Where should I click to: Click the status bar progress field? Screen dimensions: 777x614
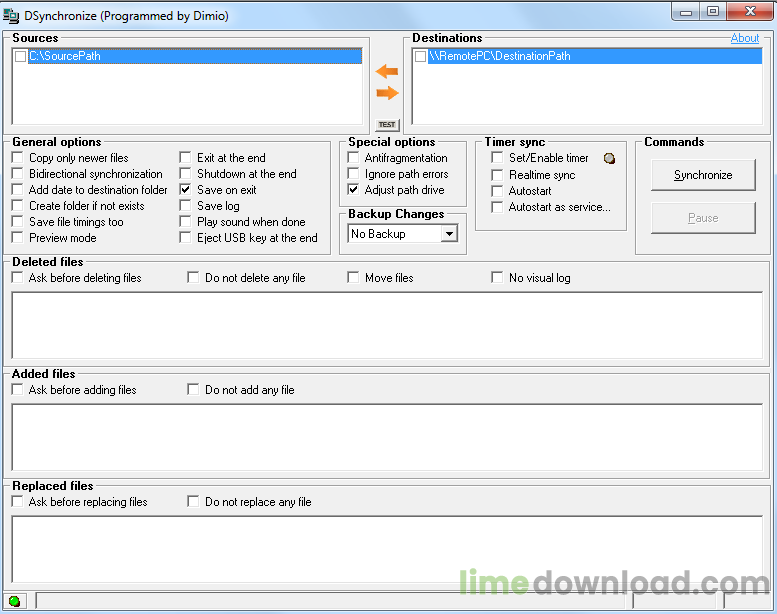pyautogui.click(x=332, y=601)
